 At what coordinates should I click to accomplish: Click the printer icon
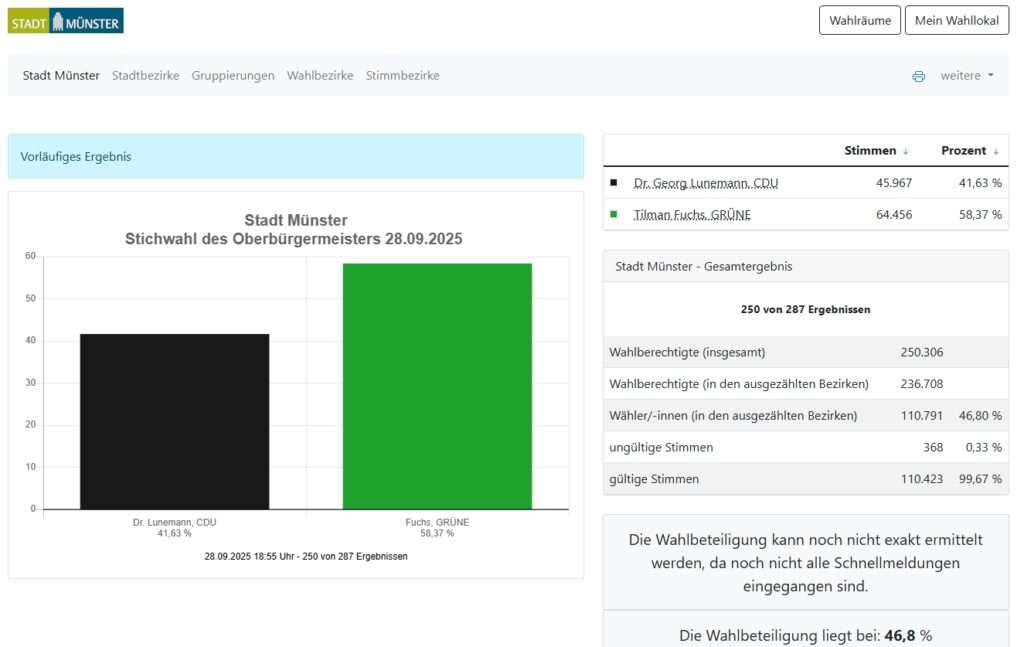pos(918,76)
